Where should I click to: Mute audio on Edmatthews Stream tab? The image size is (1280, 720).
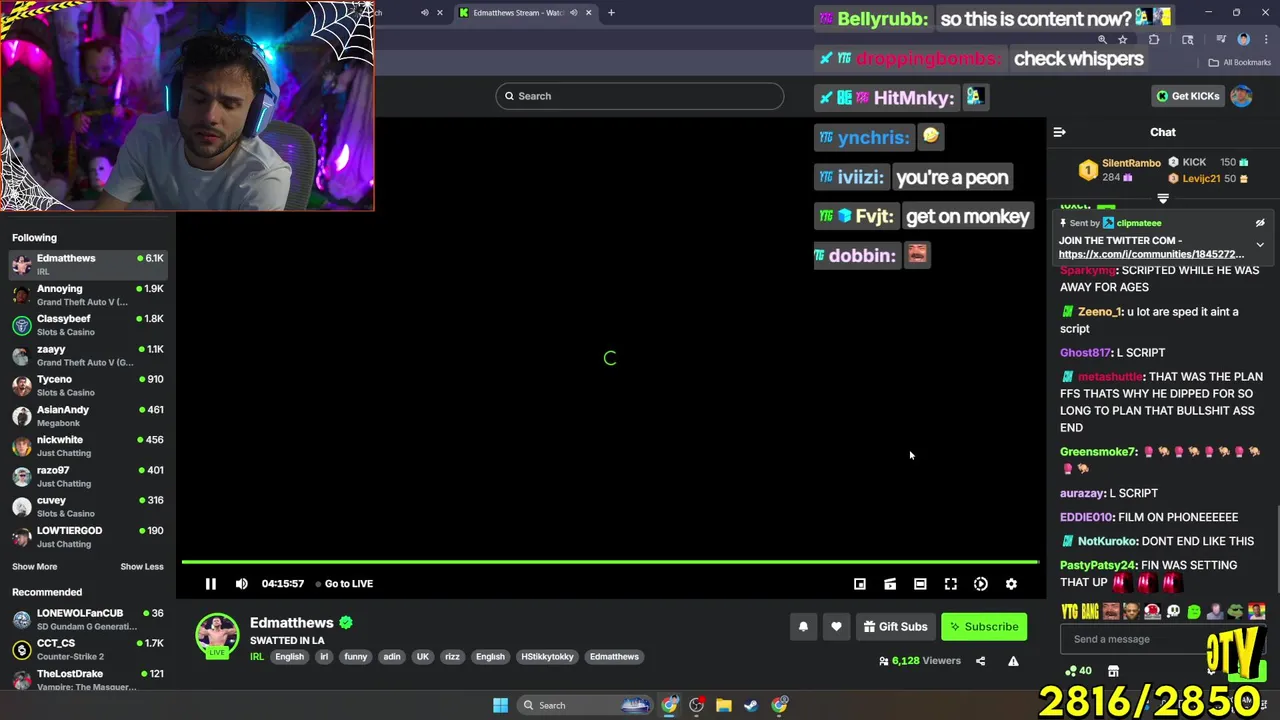coord(573,13)
